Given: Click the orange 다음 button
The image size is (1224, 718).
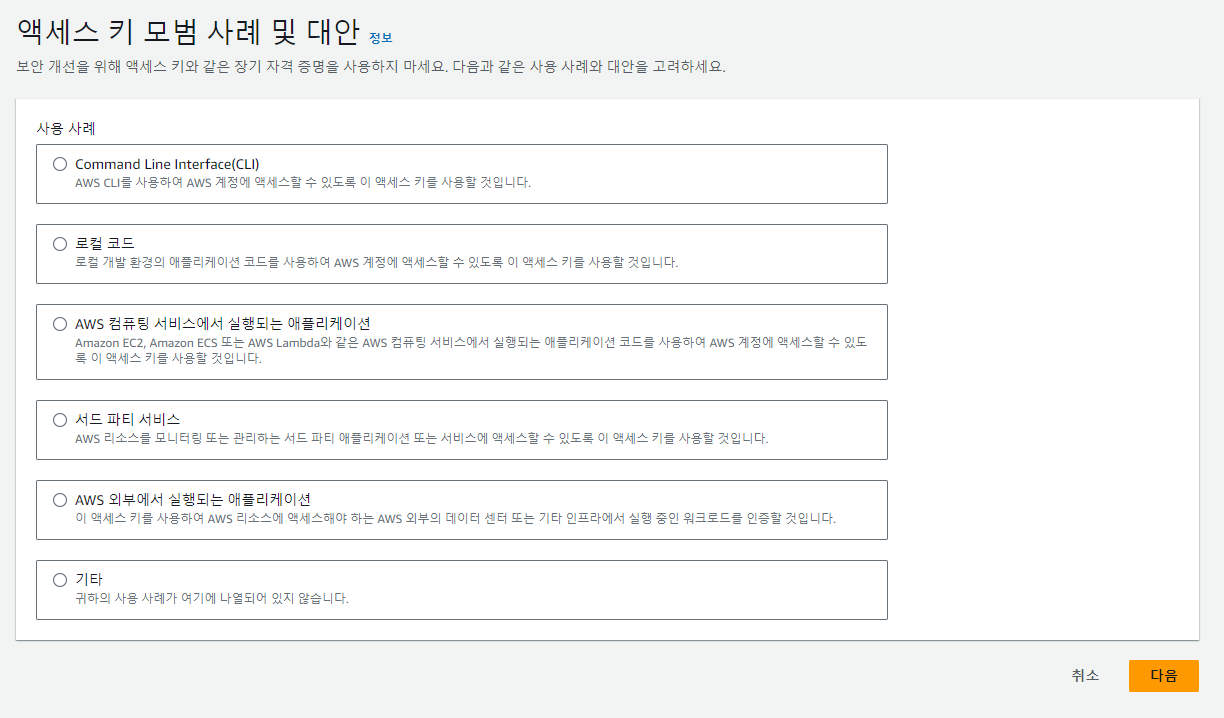Looking at the screenshot, I should coord(1163,676).
